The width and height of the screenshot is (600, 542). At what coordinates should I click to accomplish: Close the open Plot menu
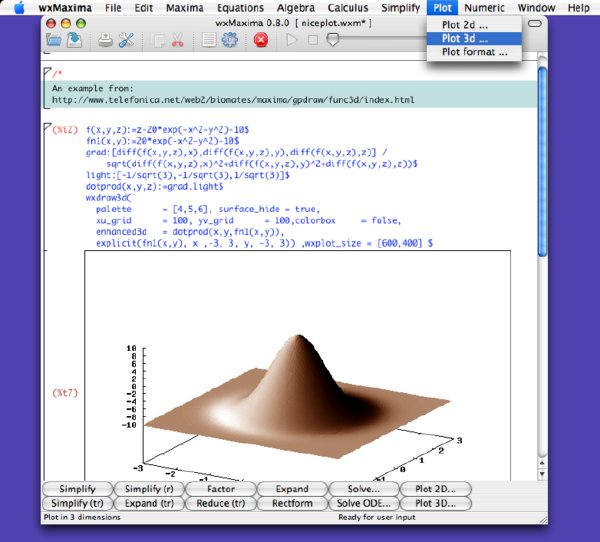(442, 8)
